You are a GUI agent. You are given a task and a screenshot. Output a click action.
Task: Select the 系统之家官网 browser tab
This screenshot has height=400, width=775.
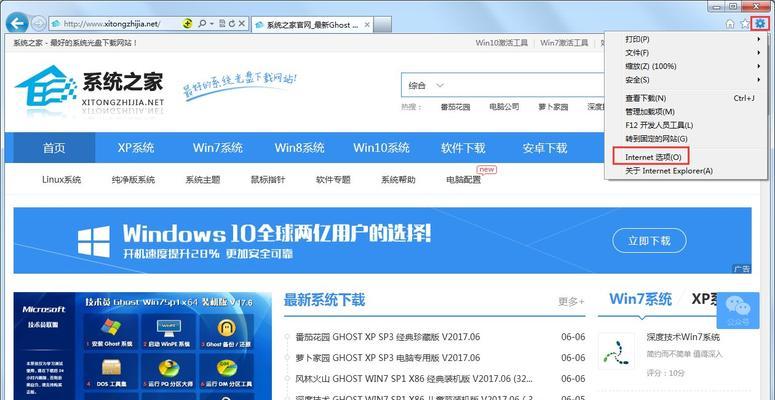pos(313,24)
